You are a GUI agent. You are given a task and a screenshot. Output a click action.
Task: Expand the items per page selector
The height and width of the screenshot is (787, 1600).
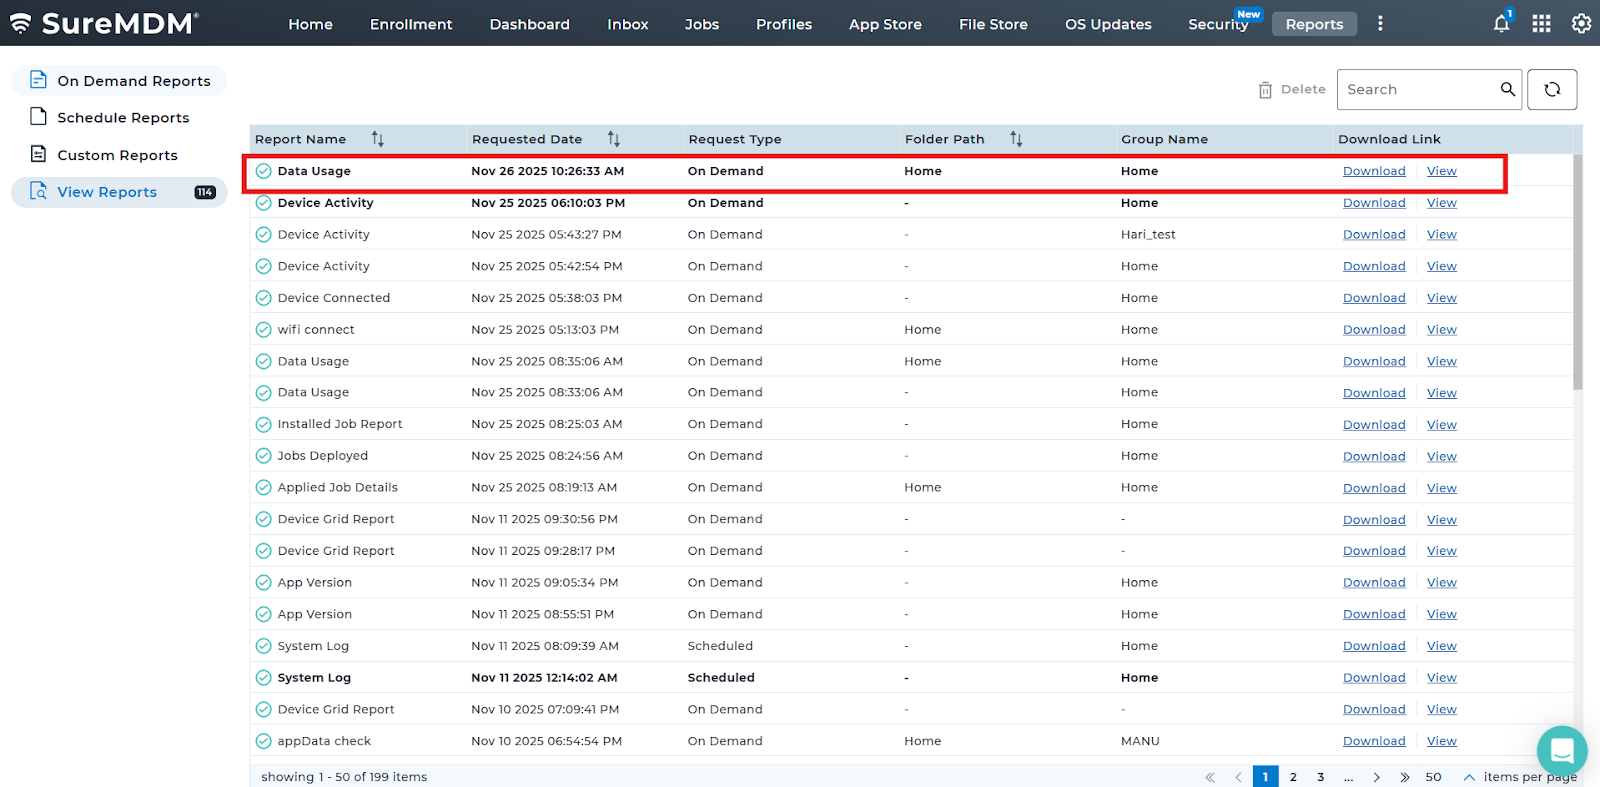(x=1469, y=777)
